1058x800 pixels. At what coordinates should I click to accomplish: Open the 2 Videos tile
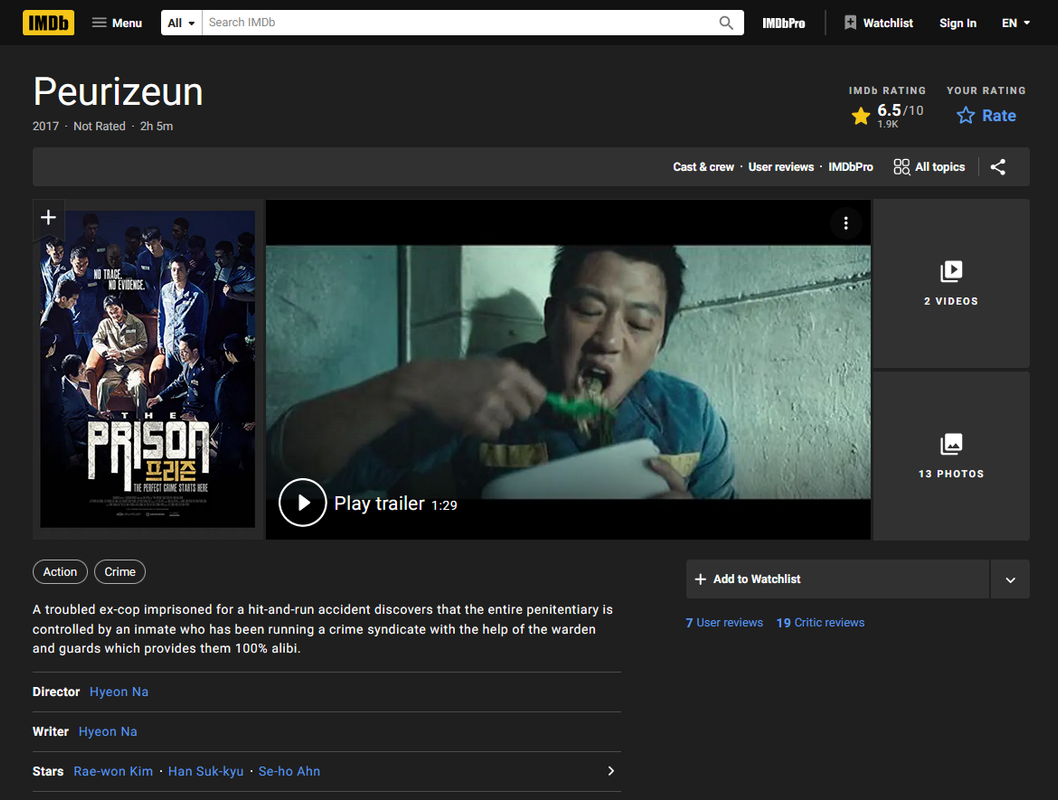coord(951,283)
